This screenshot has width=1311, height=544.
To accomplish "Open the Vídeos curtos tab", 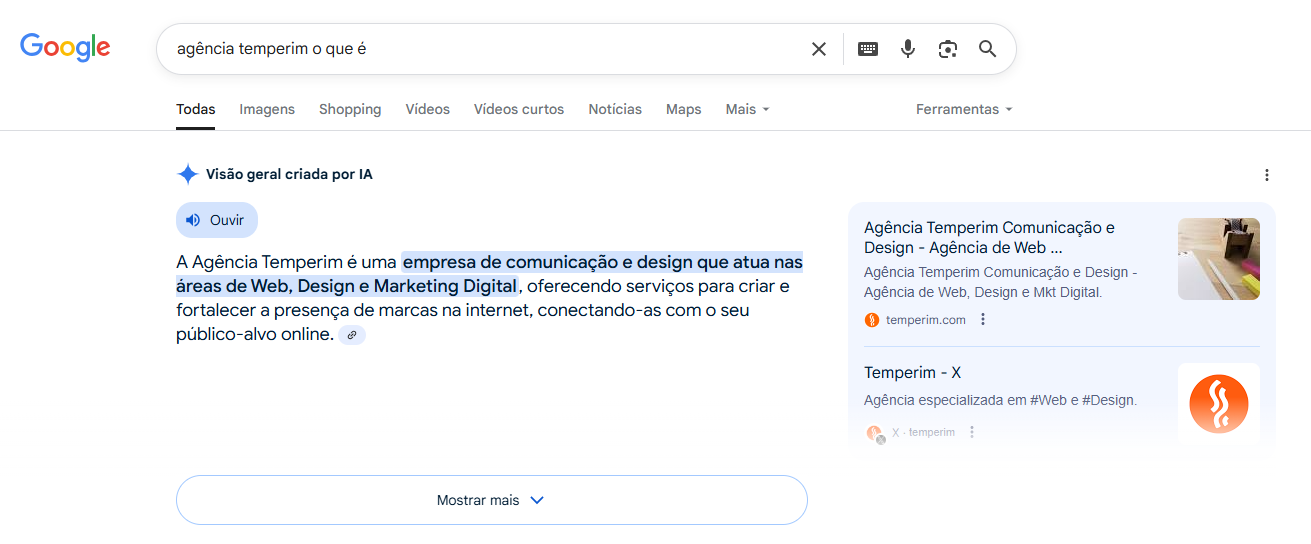I will click(x=519, y=109).
